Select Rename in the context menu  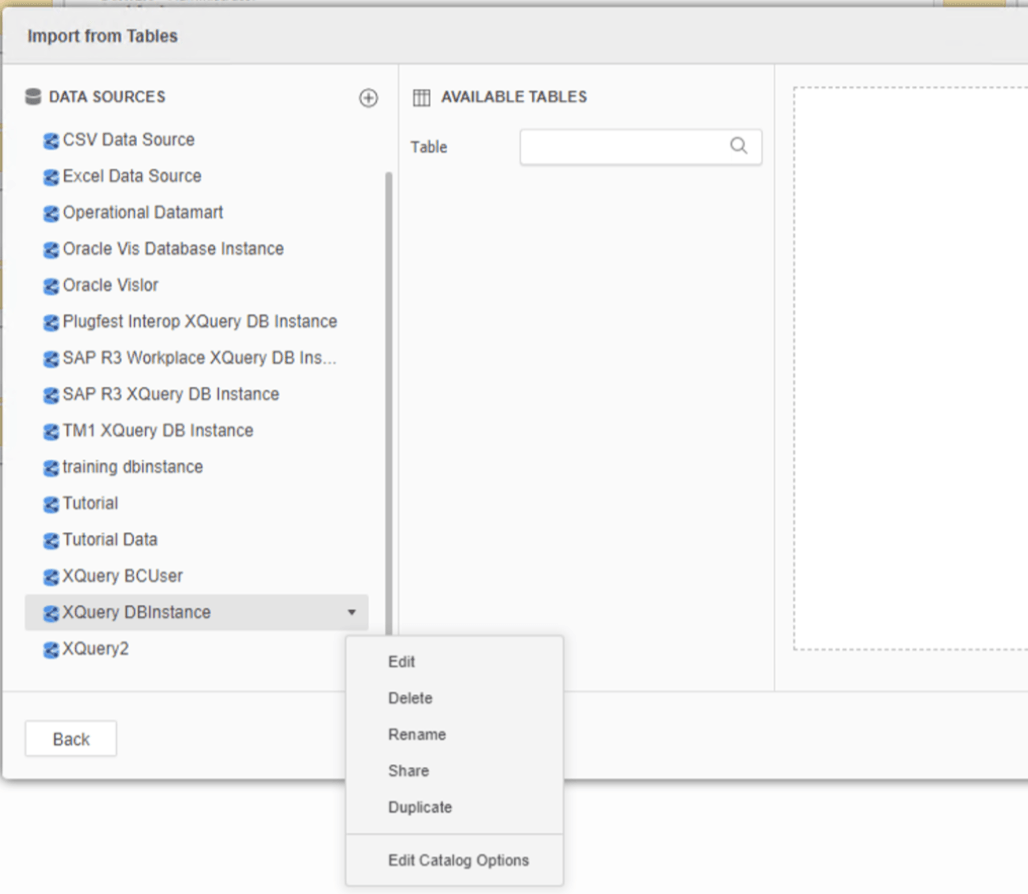417,734
